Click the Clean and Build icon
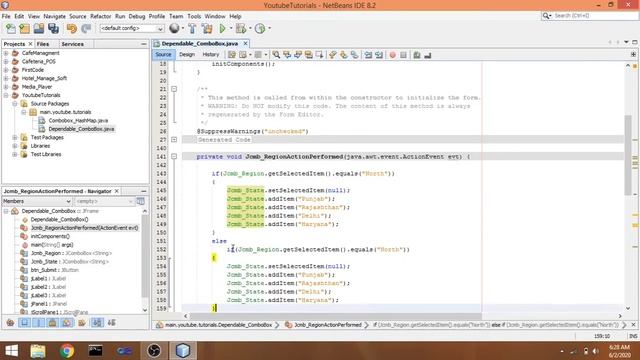This screenshot has height=360, width=640. (207, 28)
